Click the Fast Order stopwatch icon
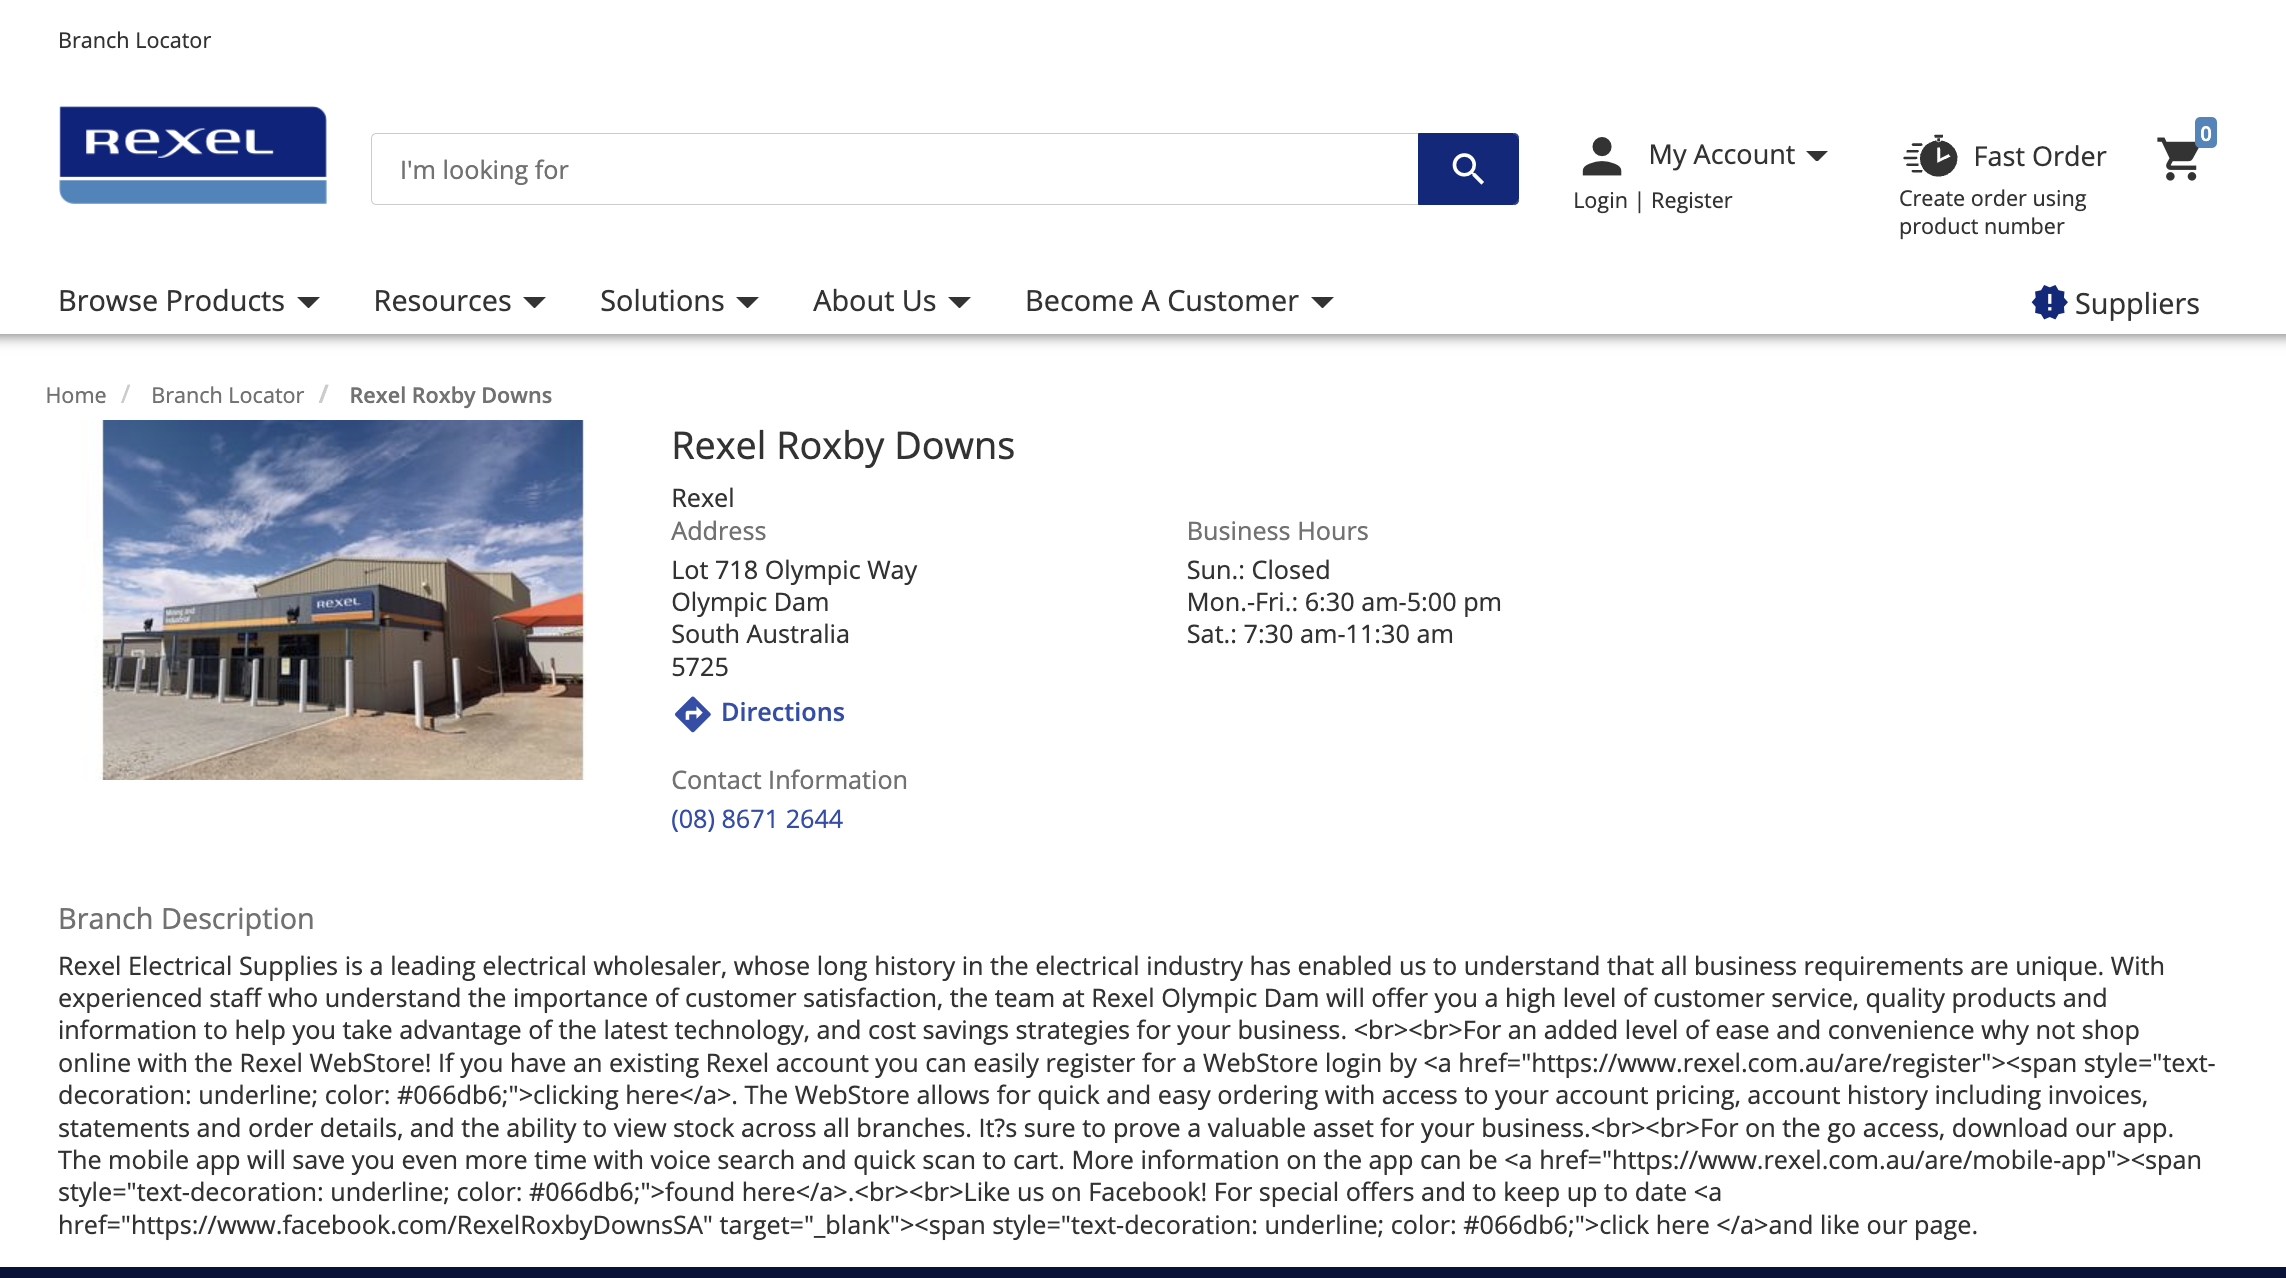2286x1278 pixels. click(x=1930, y=156)
